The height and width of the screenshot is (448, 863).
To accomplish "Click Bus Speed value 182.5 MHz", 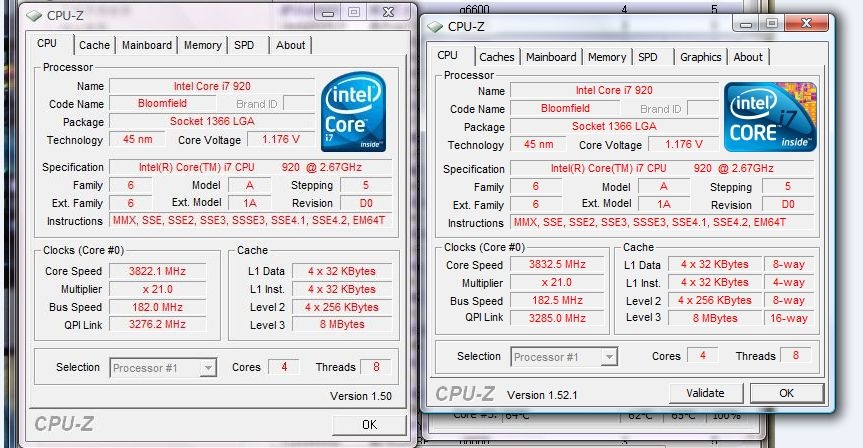I will click(x=557, y=301).
